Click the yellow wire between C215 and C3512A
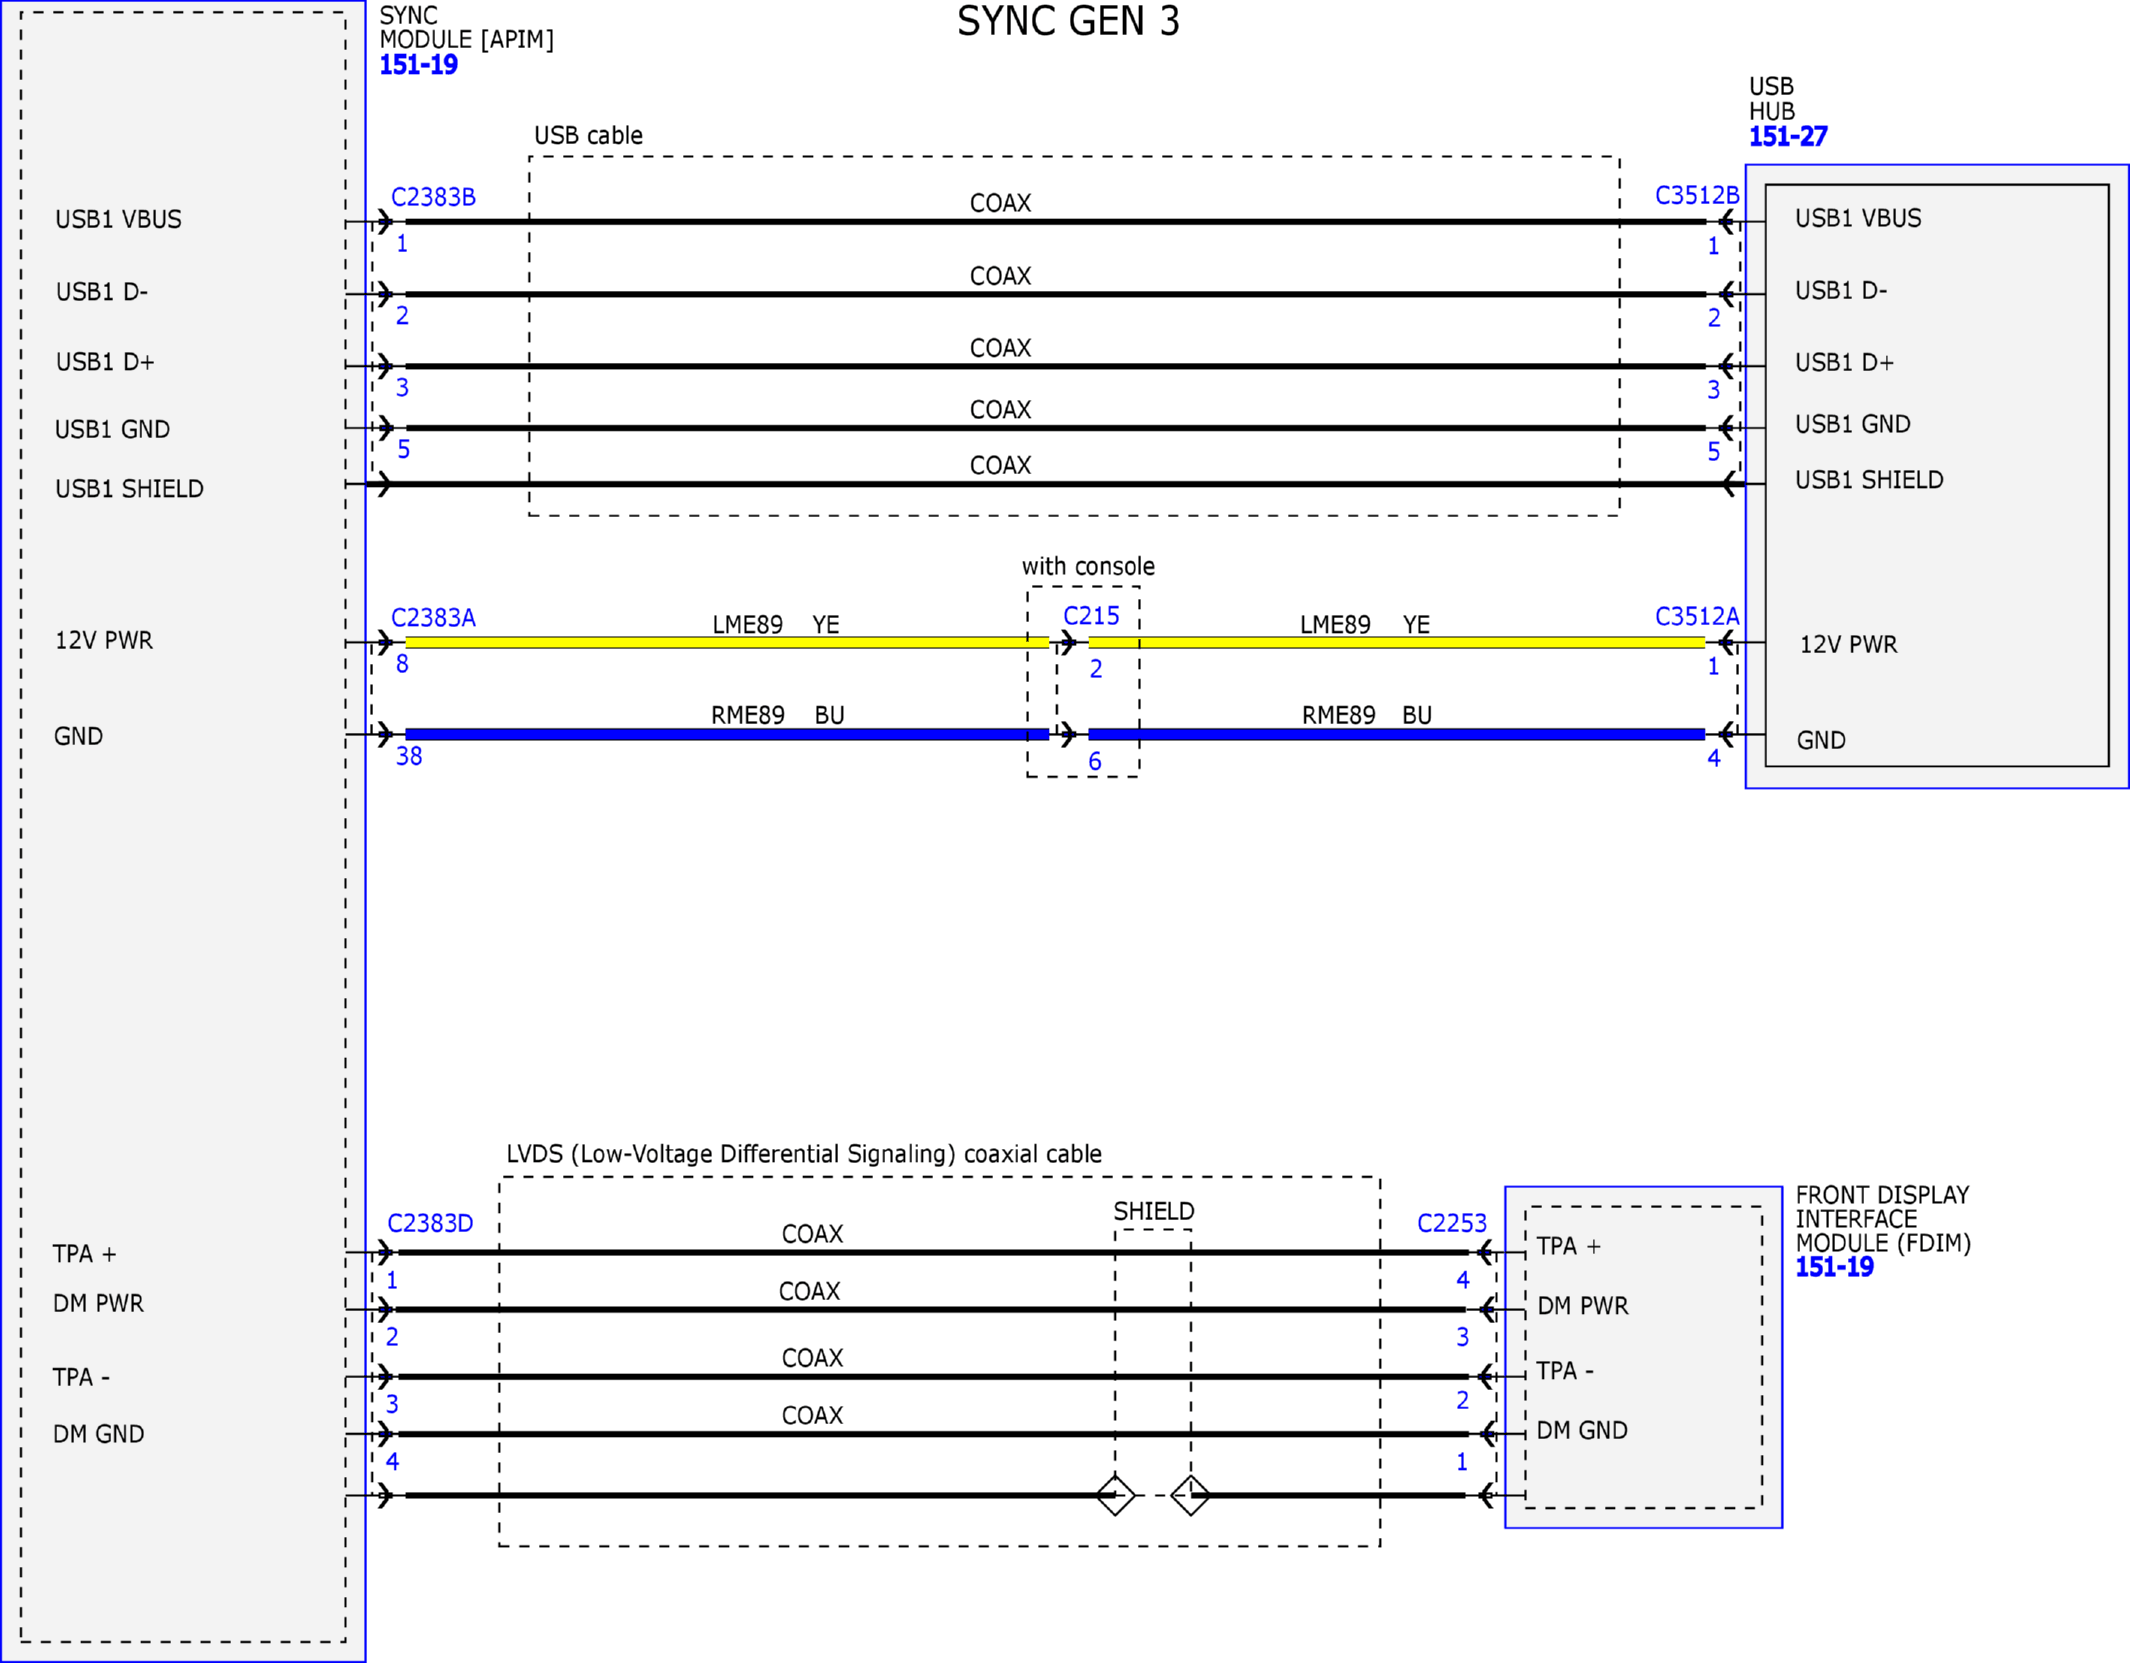This screenshot has width=2130, height=1663. [x=1396, y=643]
